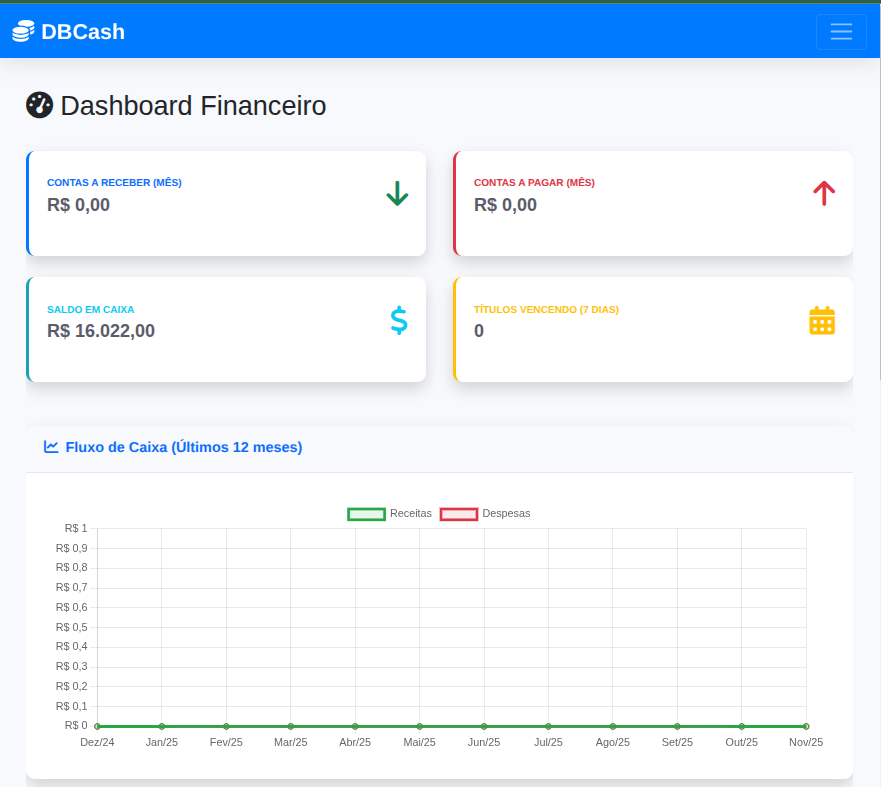Select the Saldo em Caixa card

pyautogui.click(x=226, y=329)
